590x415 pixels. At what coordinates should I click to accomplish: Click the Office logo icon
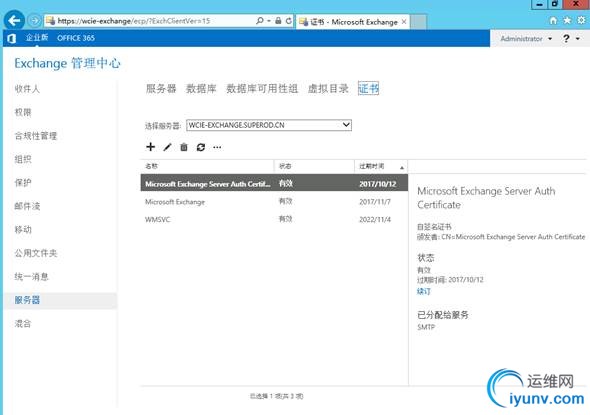point(12,38)
